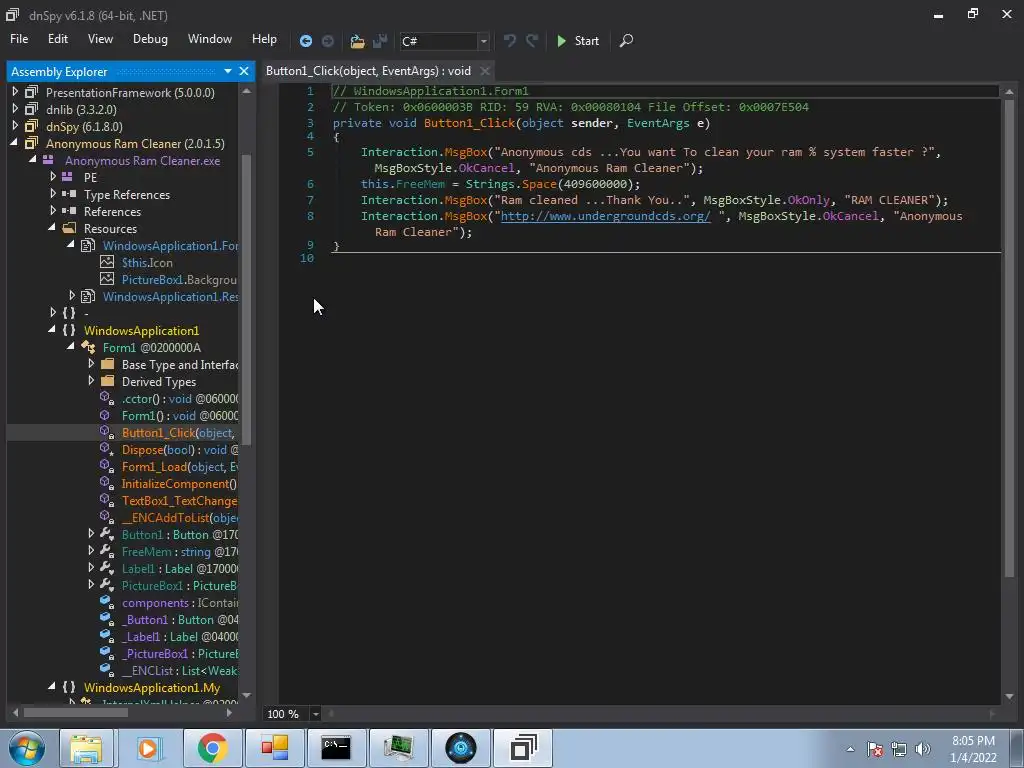Image resolution: width=1024 pixels, height=768 pixels.
Task: Select the __ENCList field
Action: [180, 671]
